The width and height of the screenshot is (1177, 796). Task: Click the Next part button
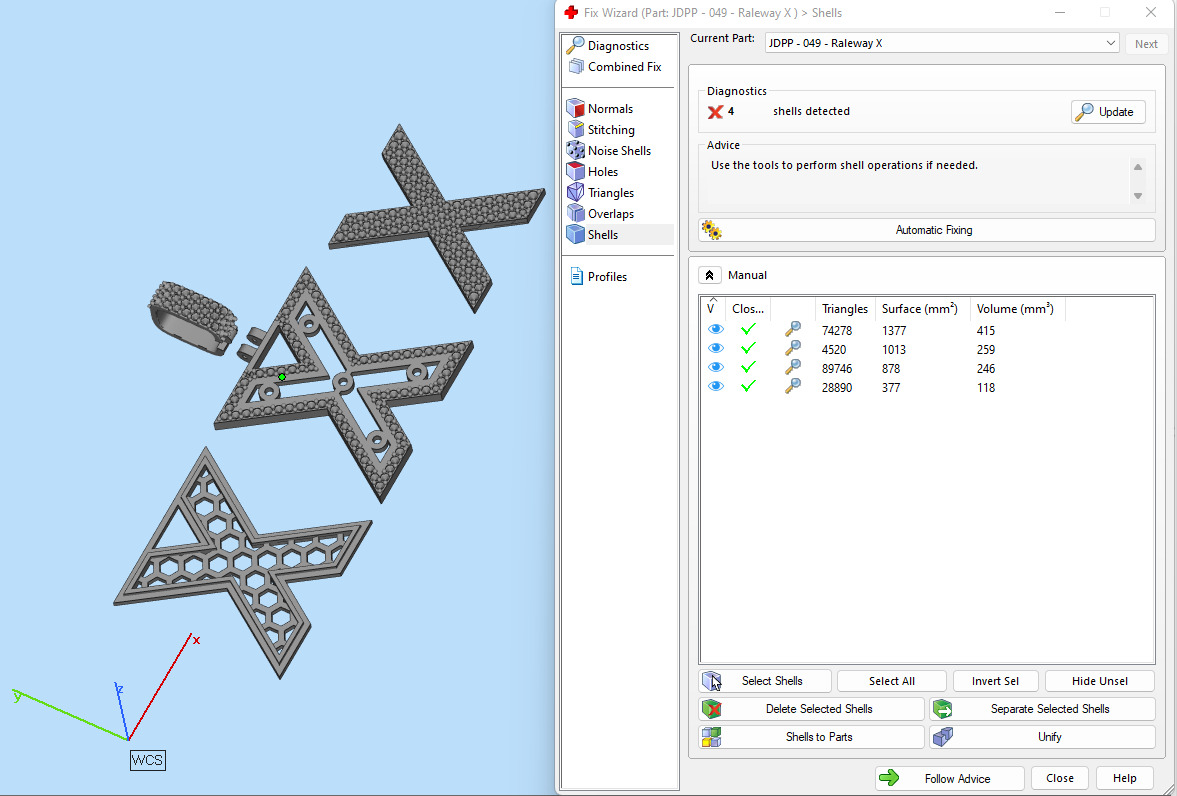coord(1145,44)
